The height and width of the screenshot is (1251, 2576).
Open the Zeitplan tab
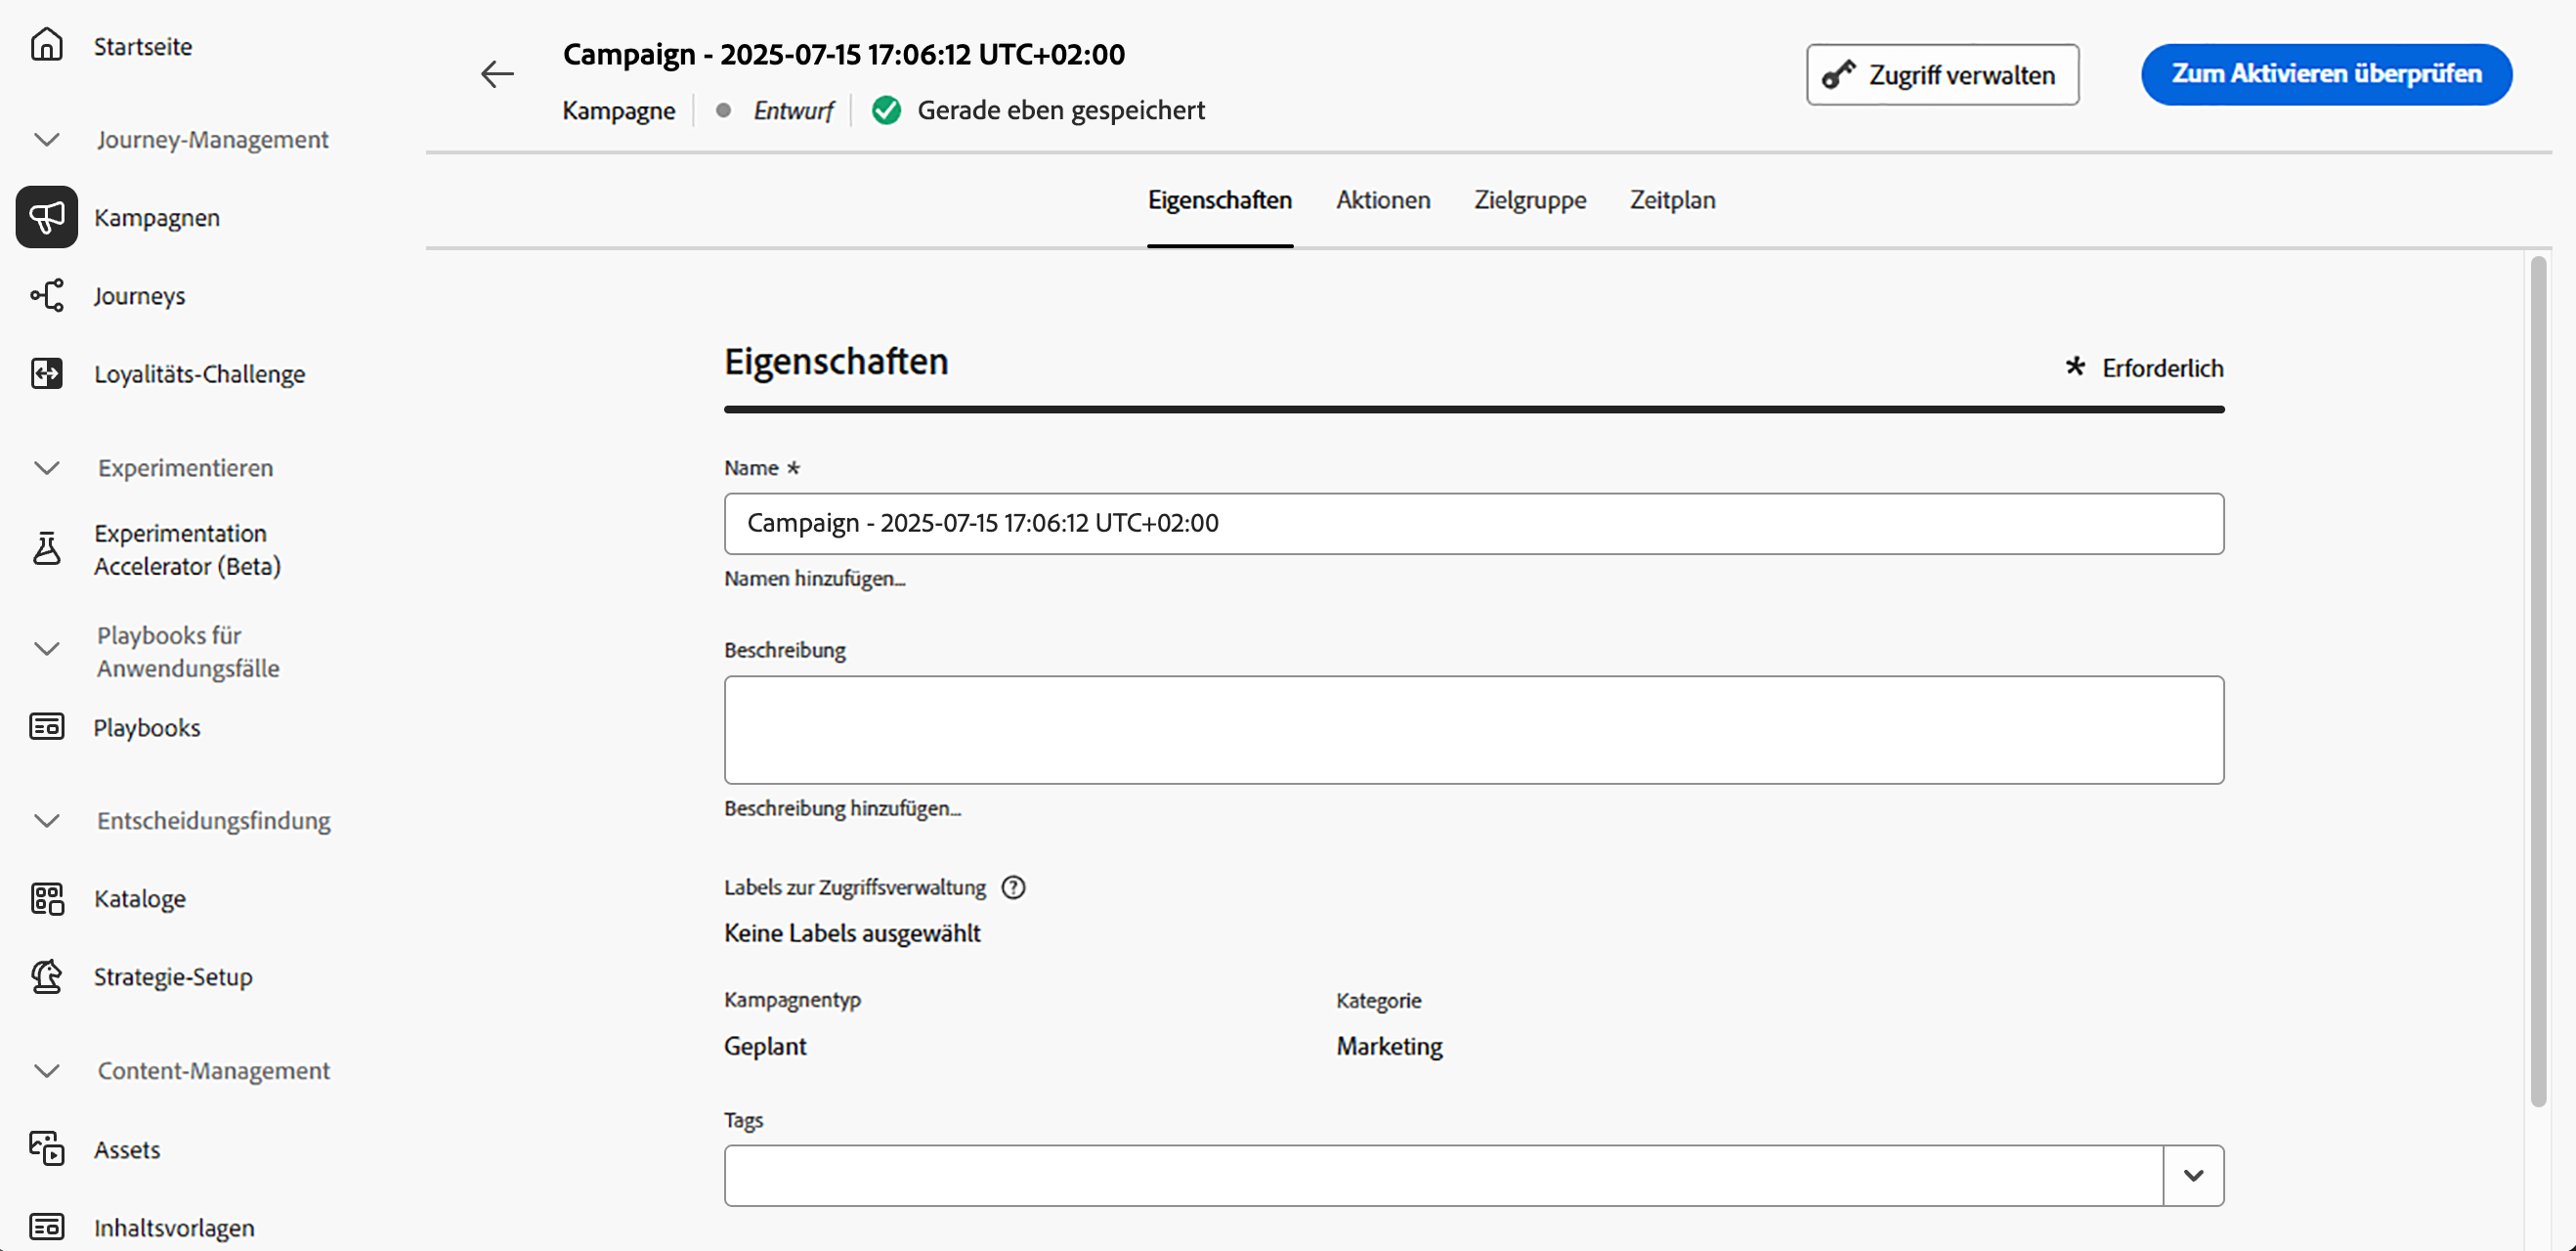[1672, 200]
